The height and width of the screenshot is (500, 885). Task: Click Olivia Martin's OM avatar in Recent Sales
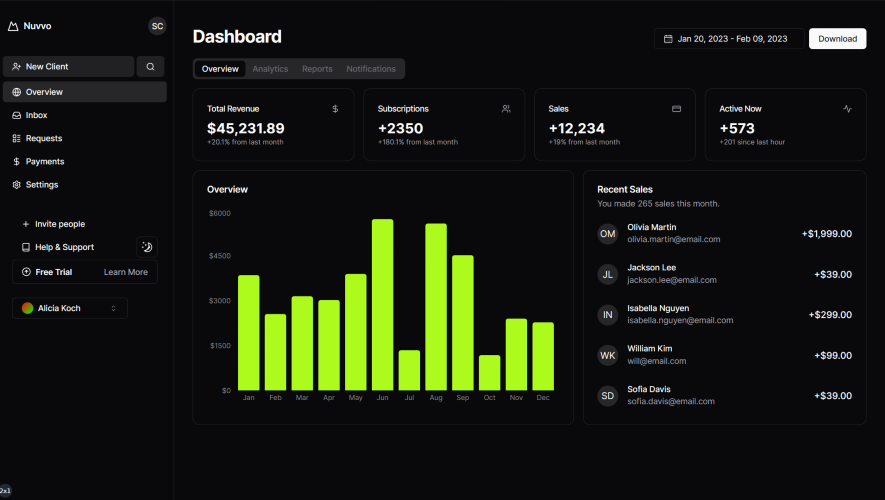pos(608,234)
